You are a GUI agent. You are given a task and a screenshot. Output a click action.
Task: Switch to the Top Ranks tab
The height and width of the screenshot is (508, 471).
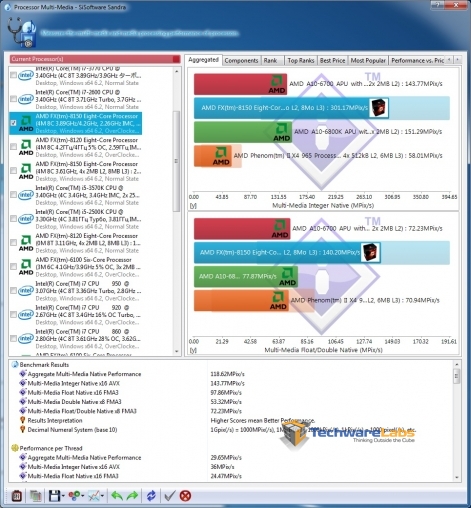(301, 60)
